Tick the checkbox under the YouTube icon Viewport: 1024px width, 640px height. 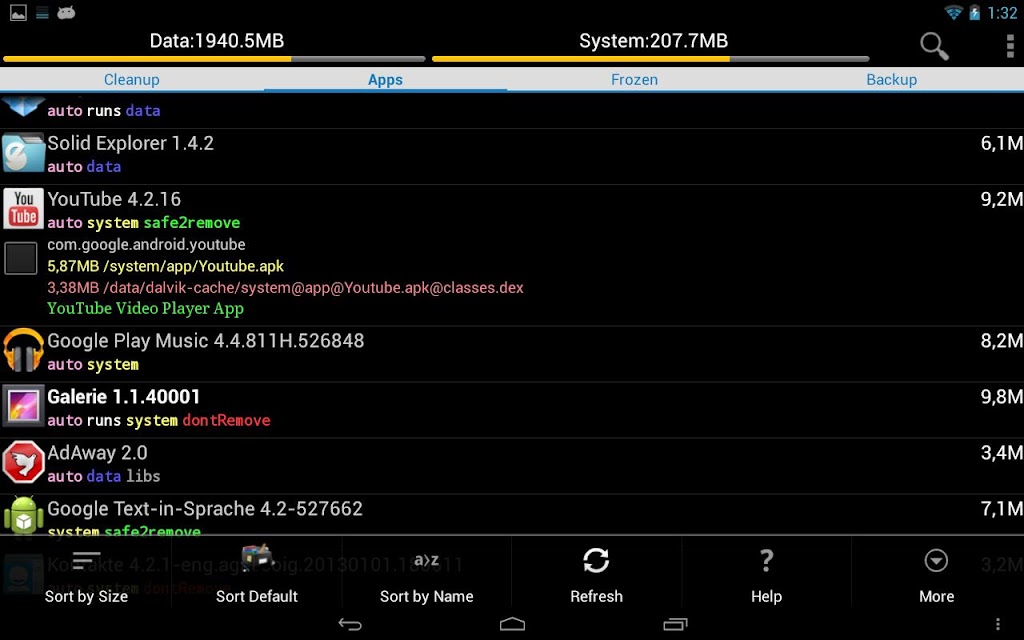(21, 258)
